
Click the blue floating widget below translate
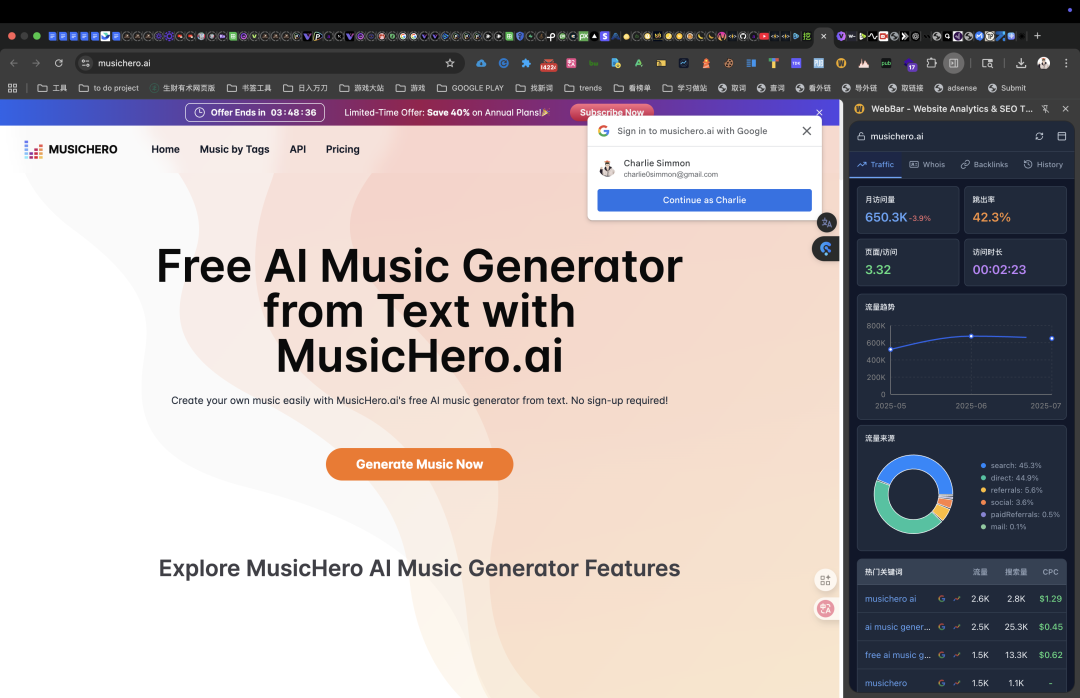click(x=826, y=249)
